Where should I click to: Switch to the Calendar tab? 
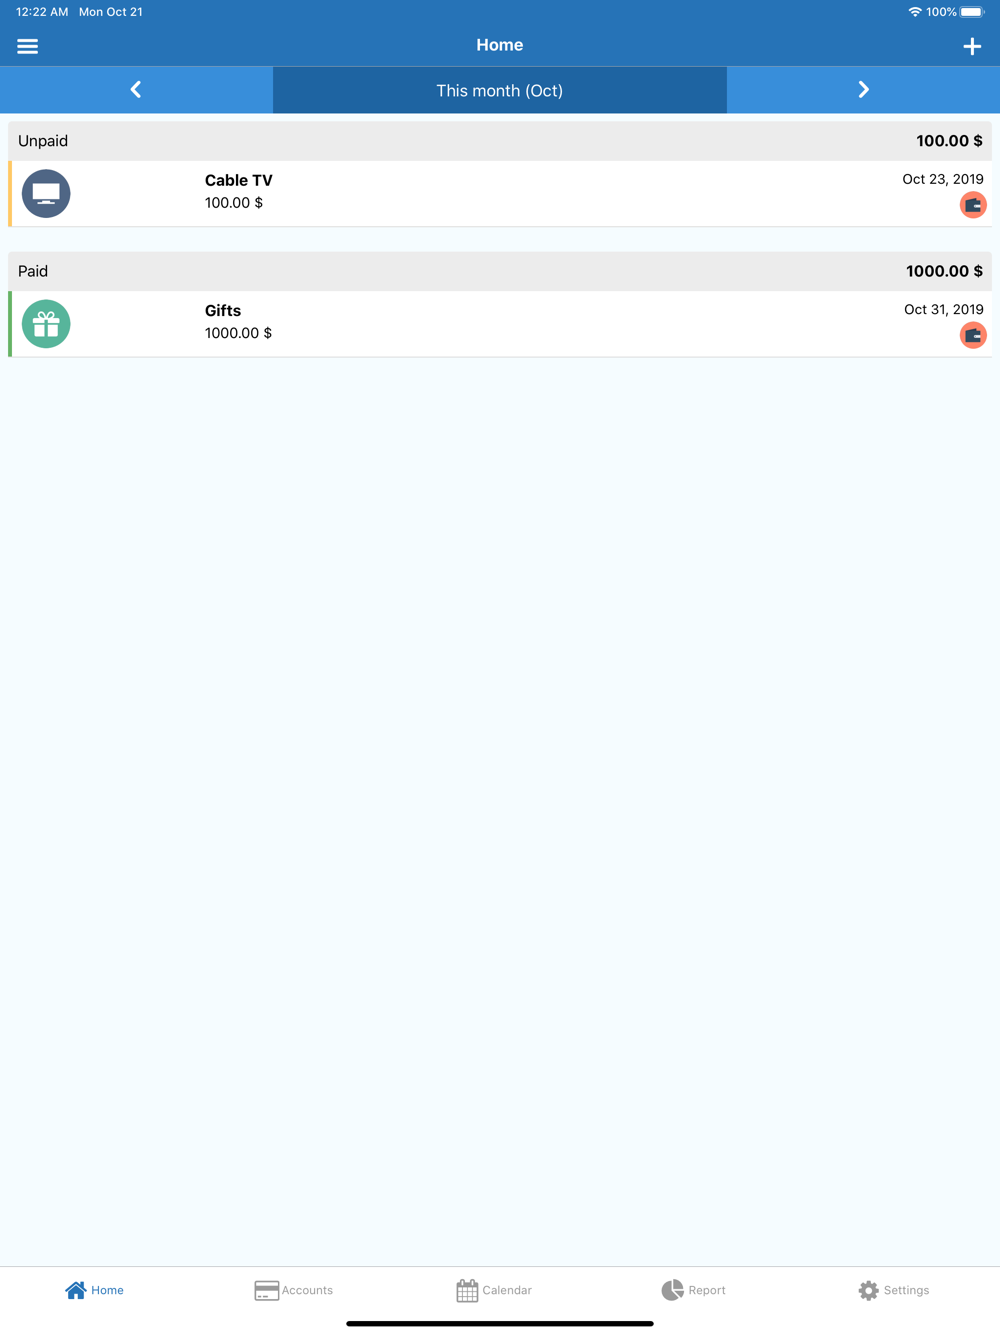coord(494,1290)
